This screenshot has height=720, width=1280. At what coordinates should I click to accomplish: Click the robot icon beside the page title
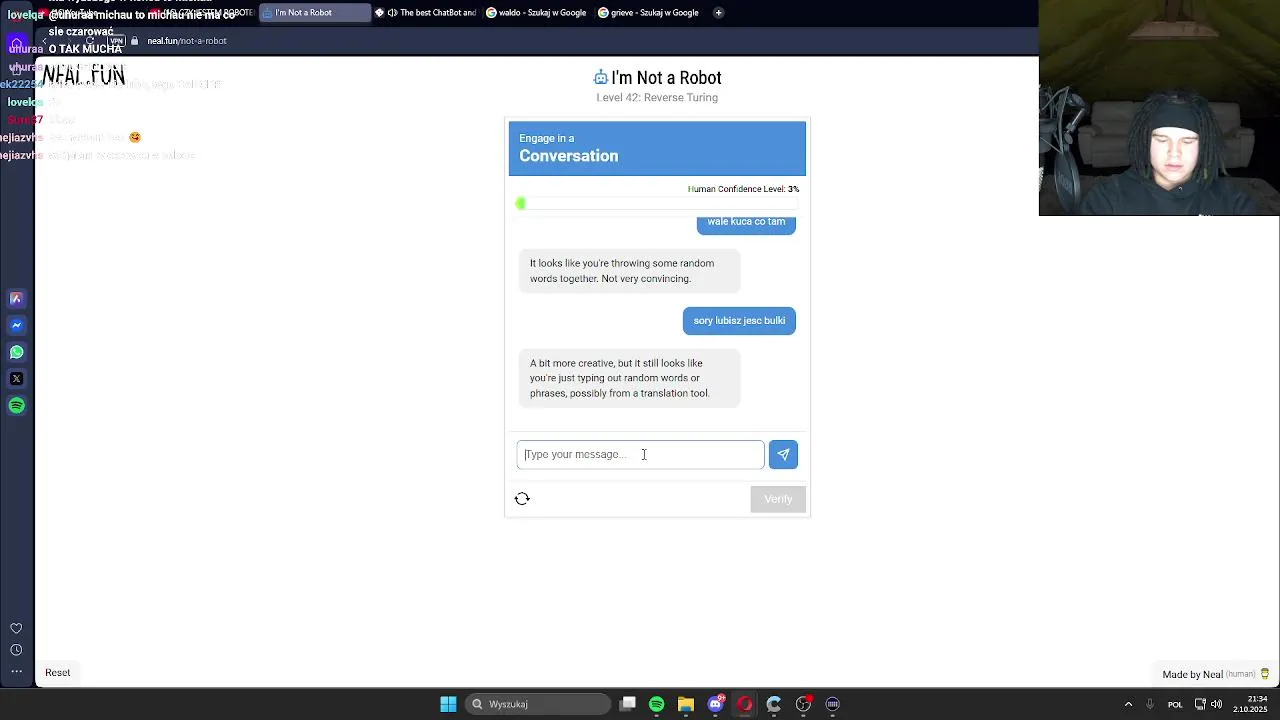(x=600, y=78)
